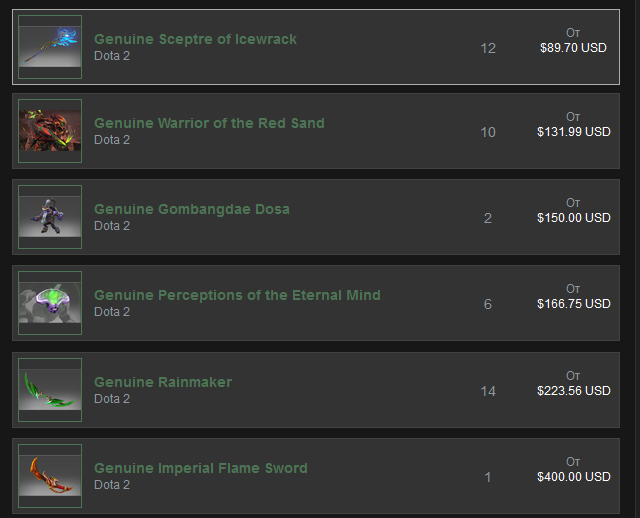
Task: Click the green Rainmaker item image
Action: coord(50,390)
